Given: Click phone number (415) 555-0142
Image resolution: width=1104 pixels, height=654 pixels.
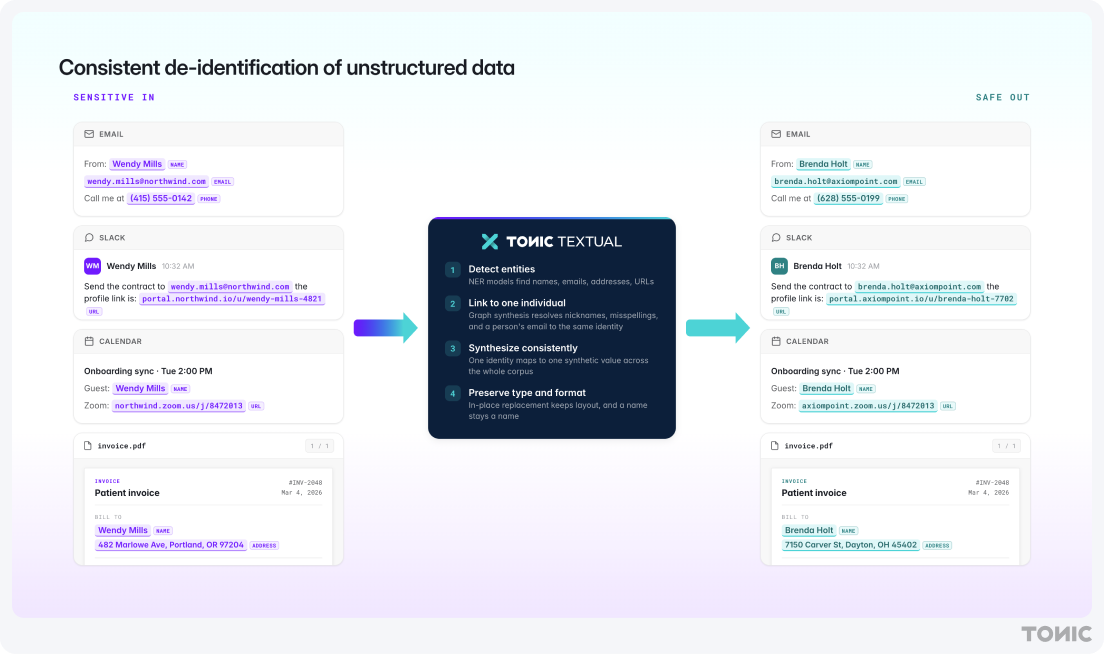Looking at the screenshot, I should click(x=161, y=199).
